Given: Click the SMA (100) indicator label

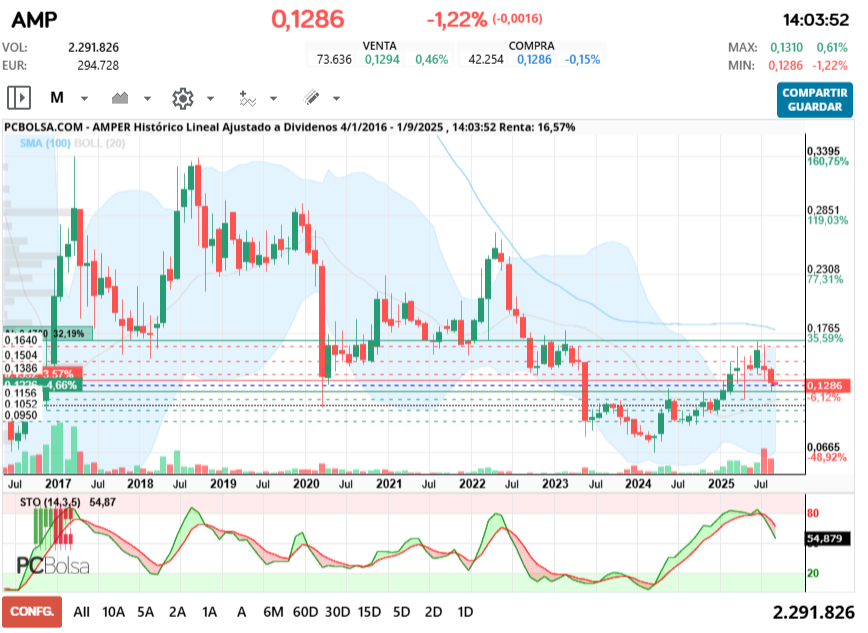Looking at the screenshot, I should tap(45, 143).
